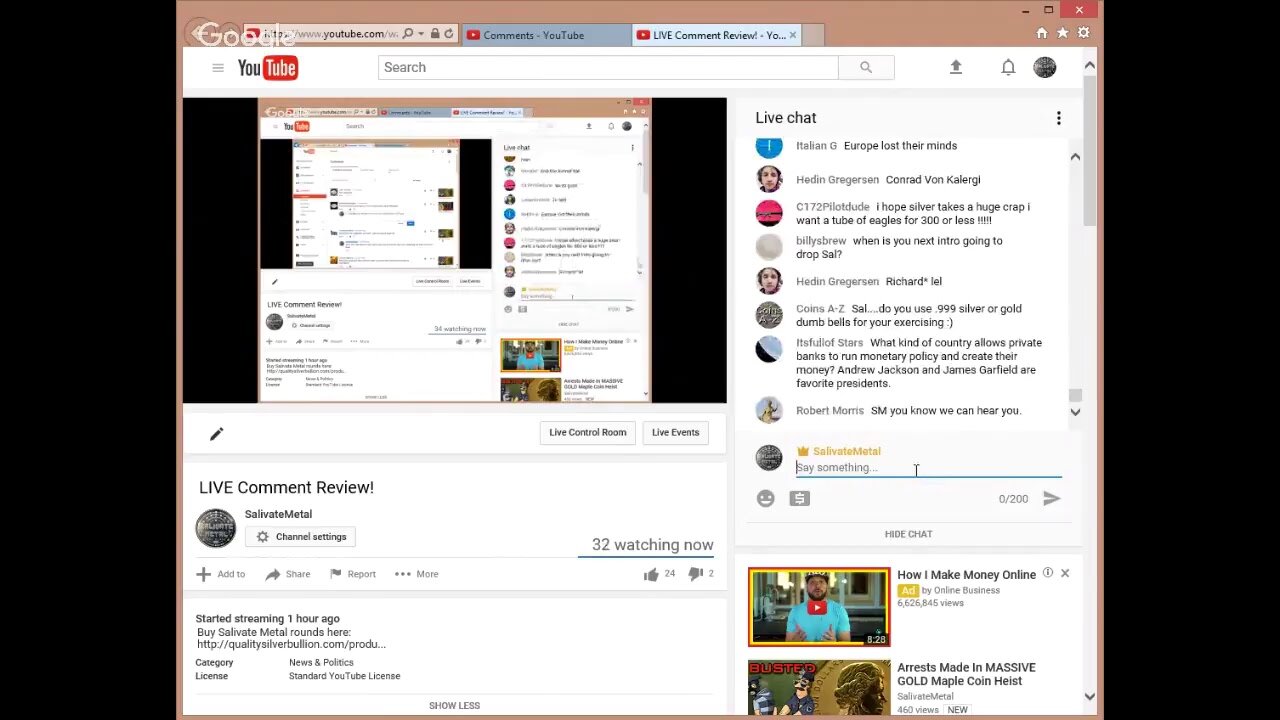This screenshot has height=720, width=1280.
Task: Open the Maple Coin Heist video thumbnail
Action: (819, 687)
